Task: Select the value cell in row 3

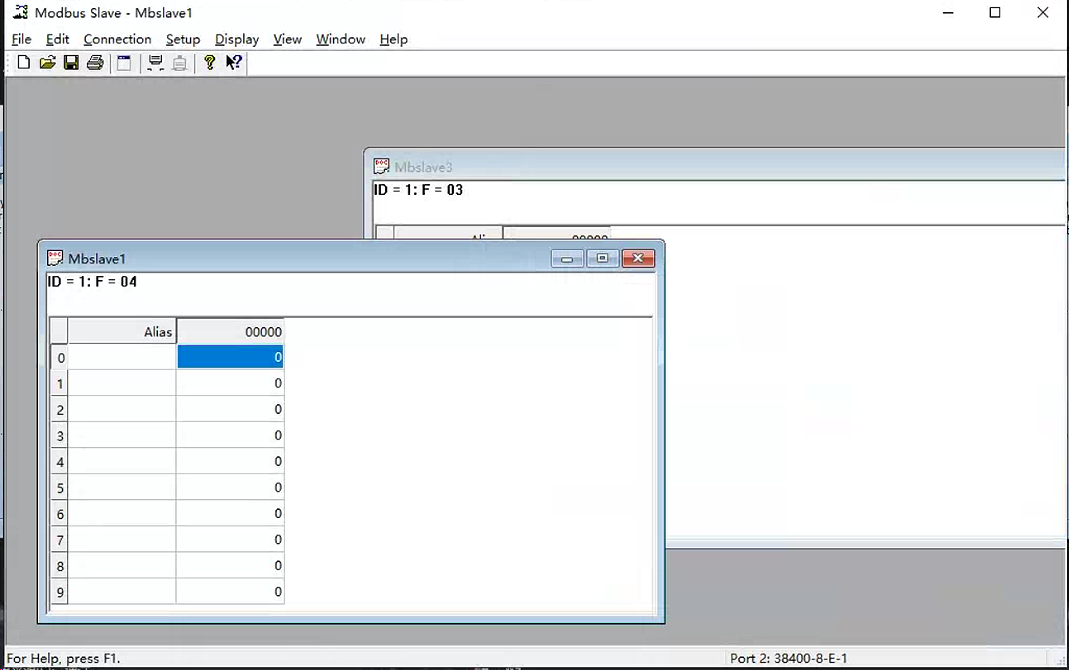Action: pos(230,435)
